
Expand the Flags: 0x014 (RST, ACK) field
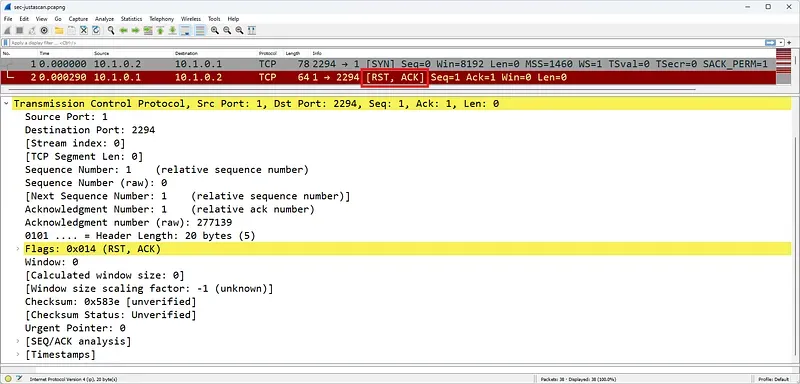(18, 249)
